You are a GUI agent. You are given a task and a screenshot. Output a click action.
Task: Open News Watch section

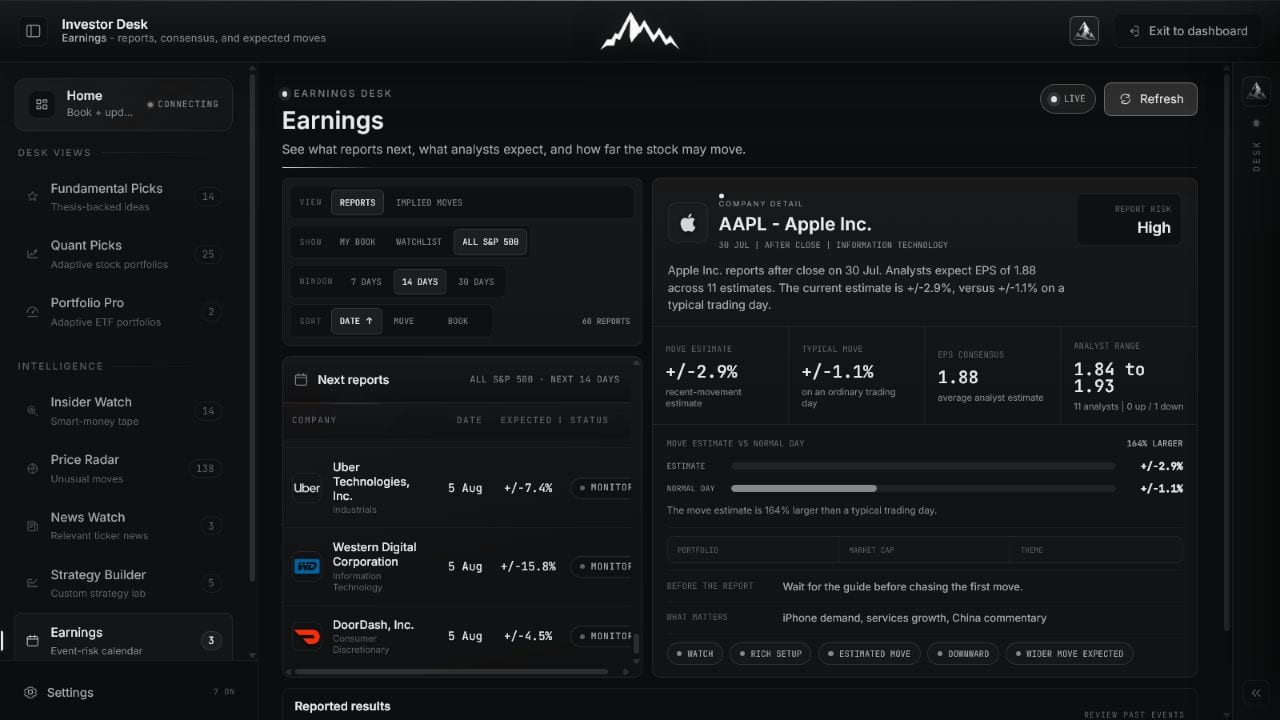coord(123,526)
